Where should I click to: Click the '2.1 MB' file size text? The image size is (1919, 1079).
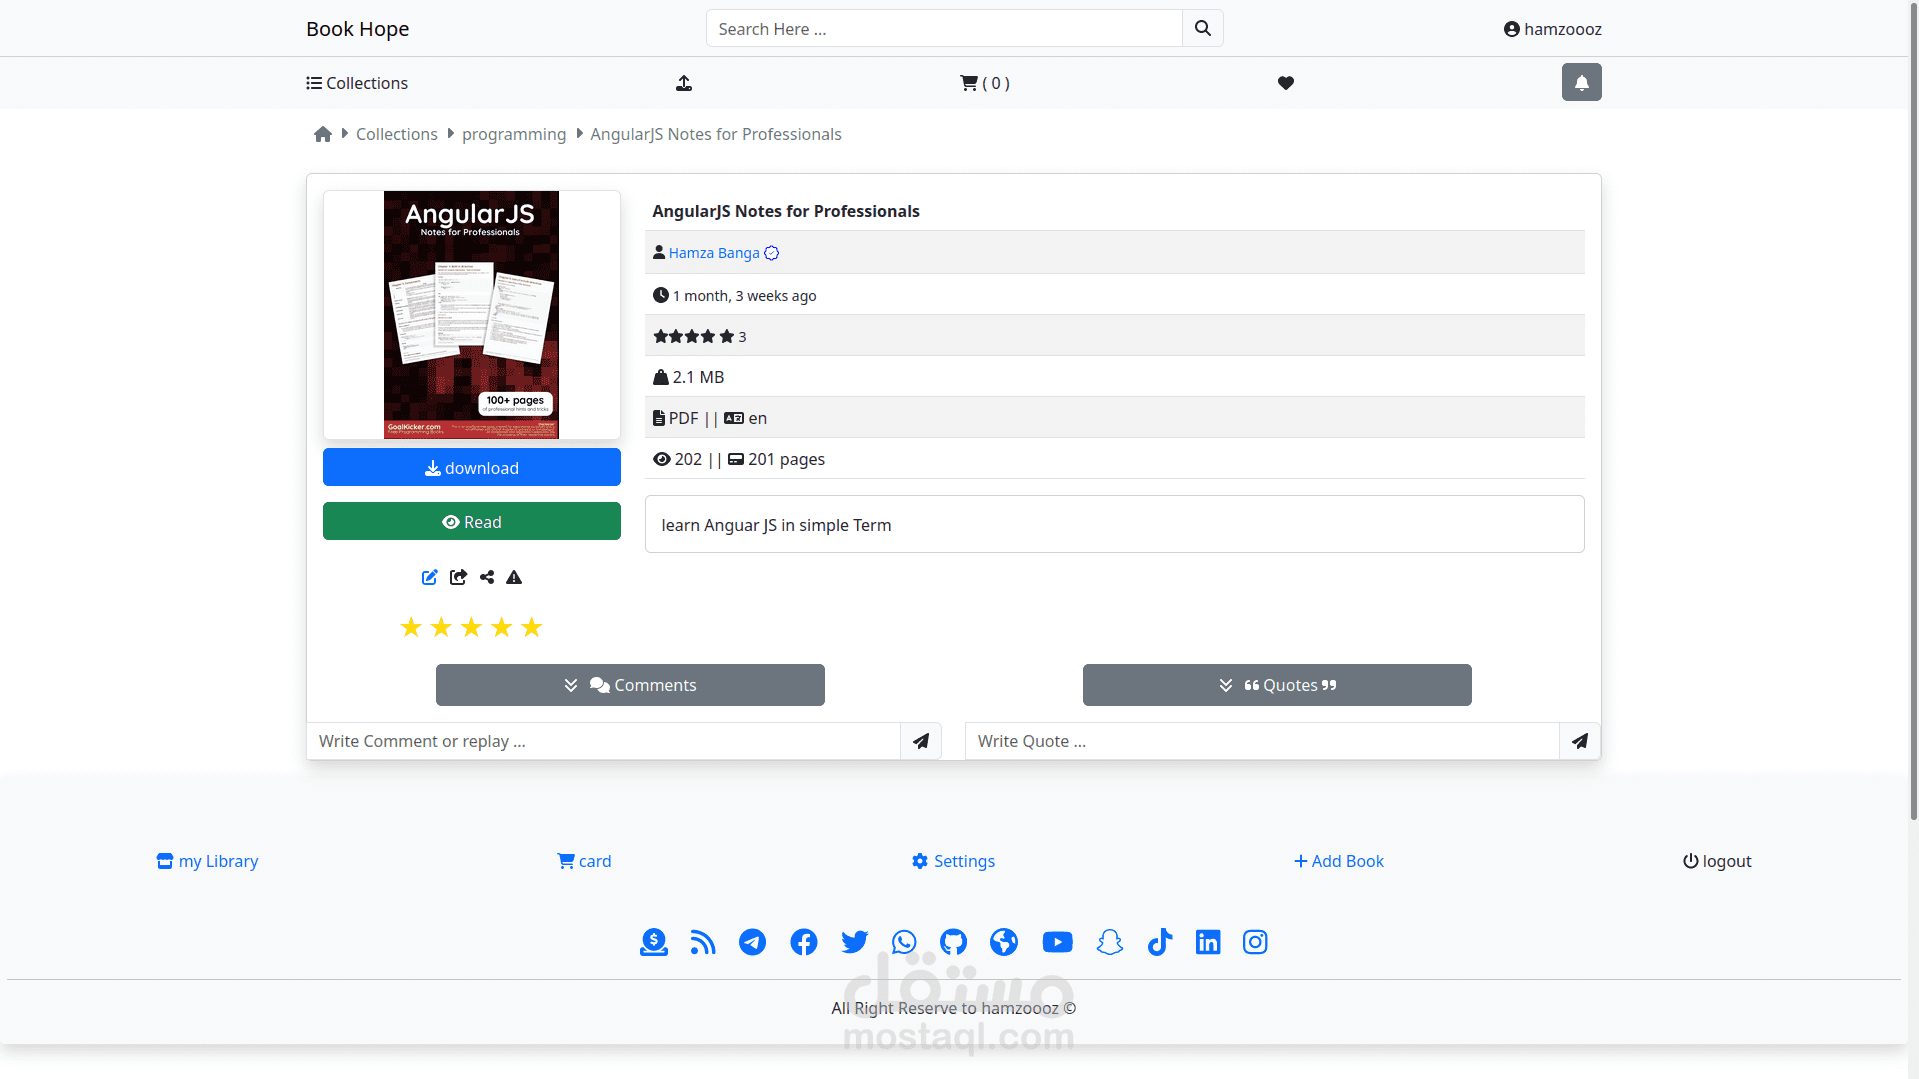(699, 377)
